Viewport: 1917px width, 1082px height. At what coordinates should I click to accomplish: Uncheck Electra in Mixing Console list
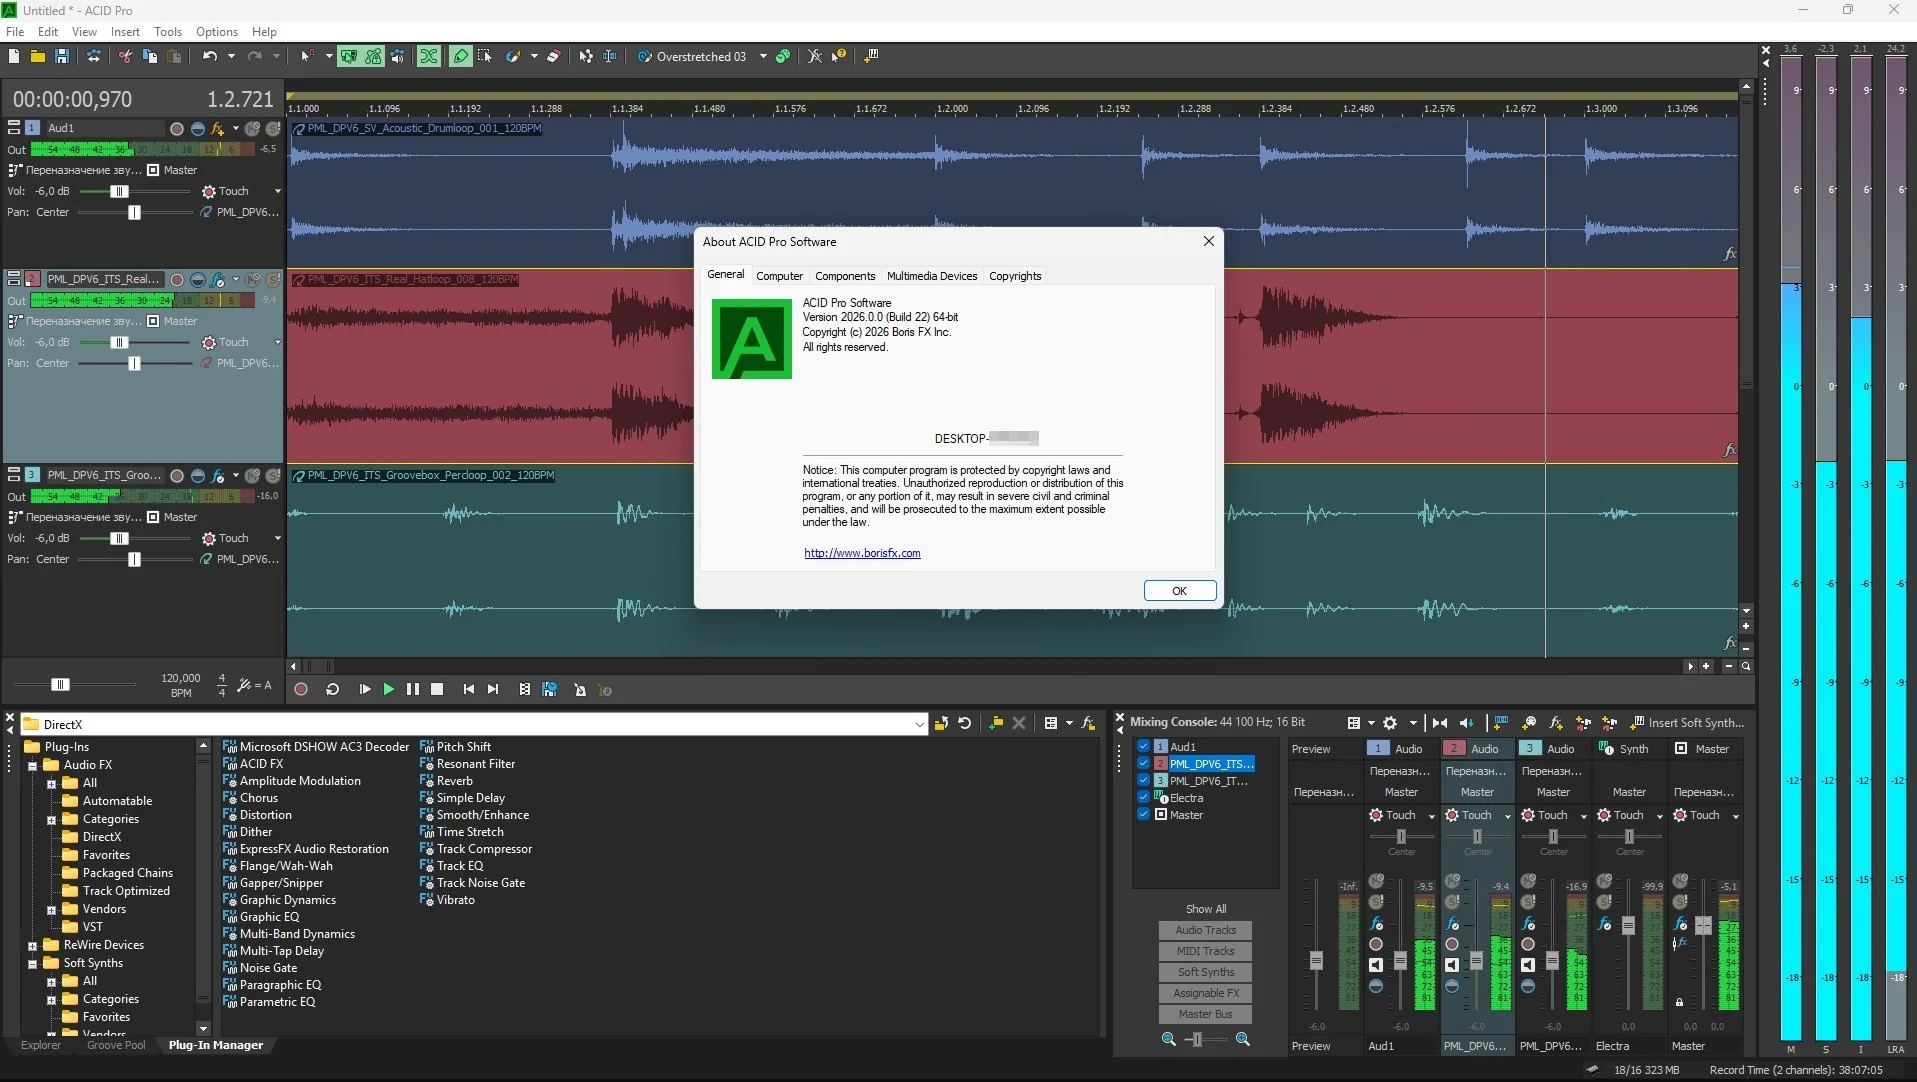point(1143,797)
